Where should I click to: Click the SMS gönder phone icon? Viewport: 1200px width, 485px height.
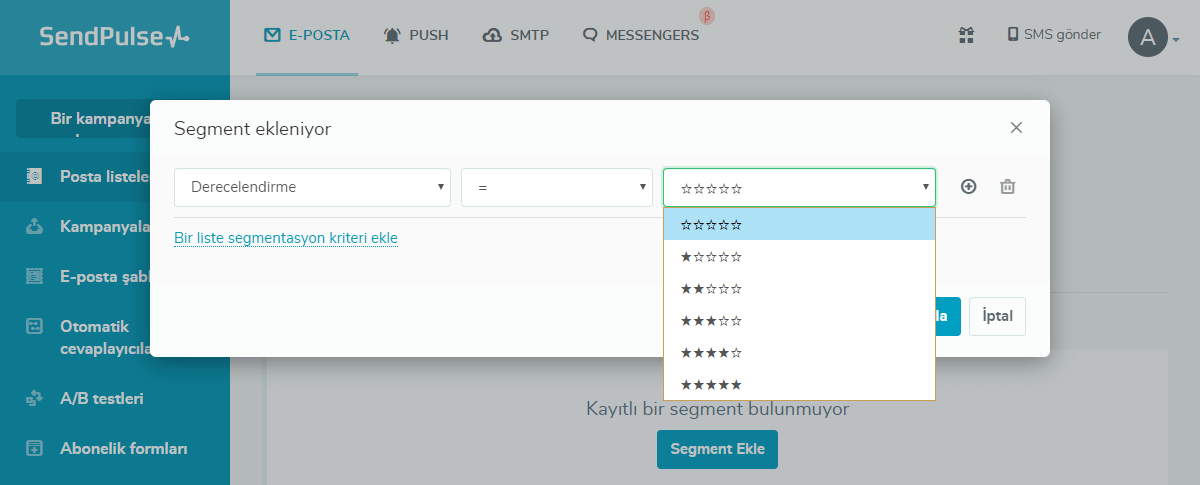click(1013, 35)
